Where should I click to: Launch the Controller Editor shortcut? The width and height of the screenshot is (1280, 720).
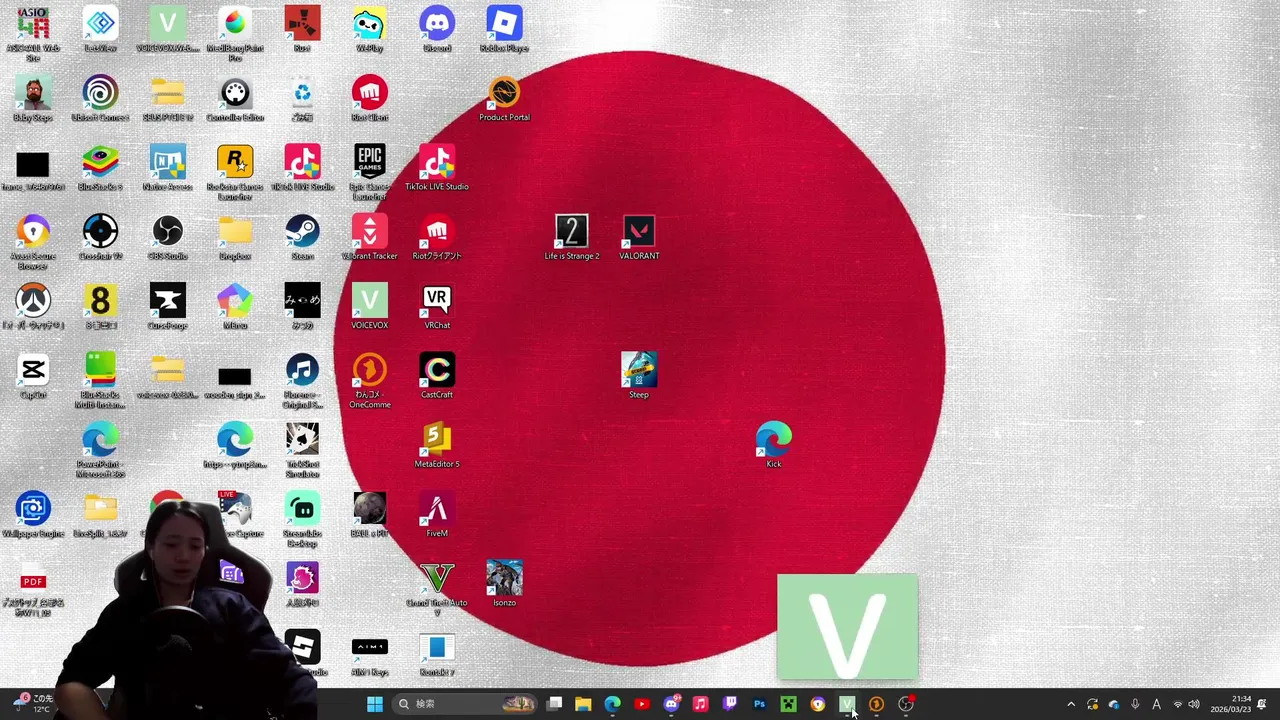click(x=235, y=98)
